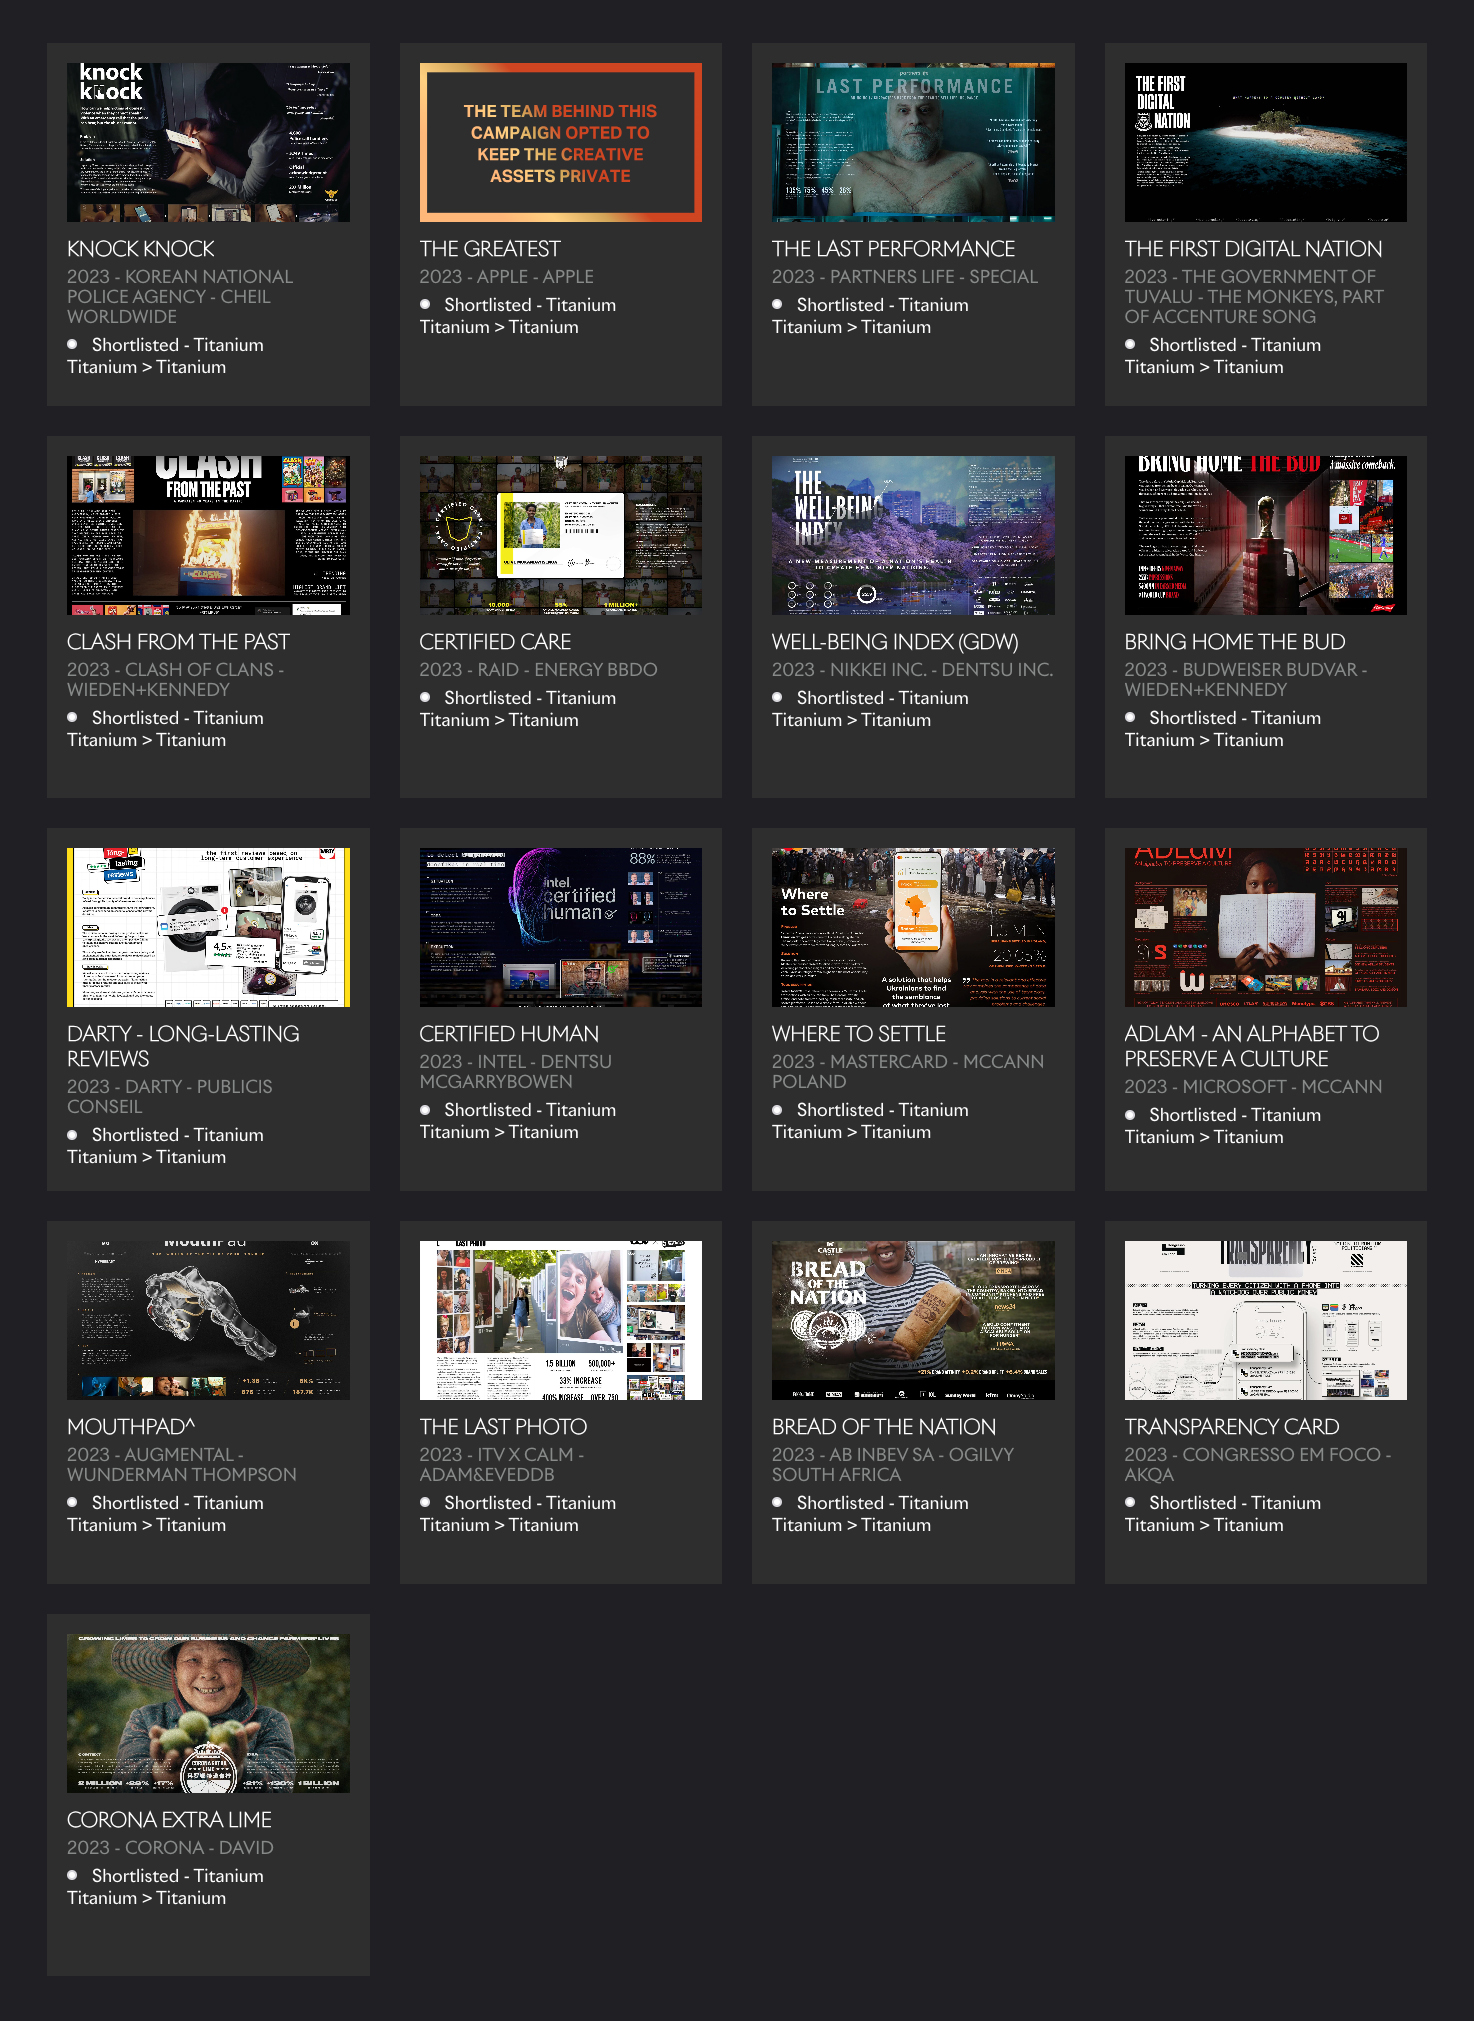Screen dimensions: 1474x2021
Task: Click the TRANSPARENCY CARD title link
Action: click(1232, 1427)
